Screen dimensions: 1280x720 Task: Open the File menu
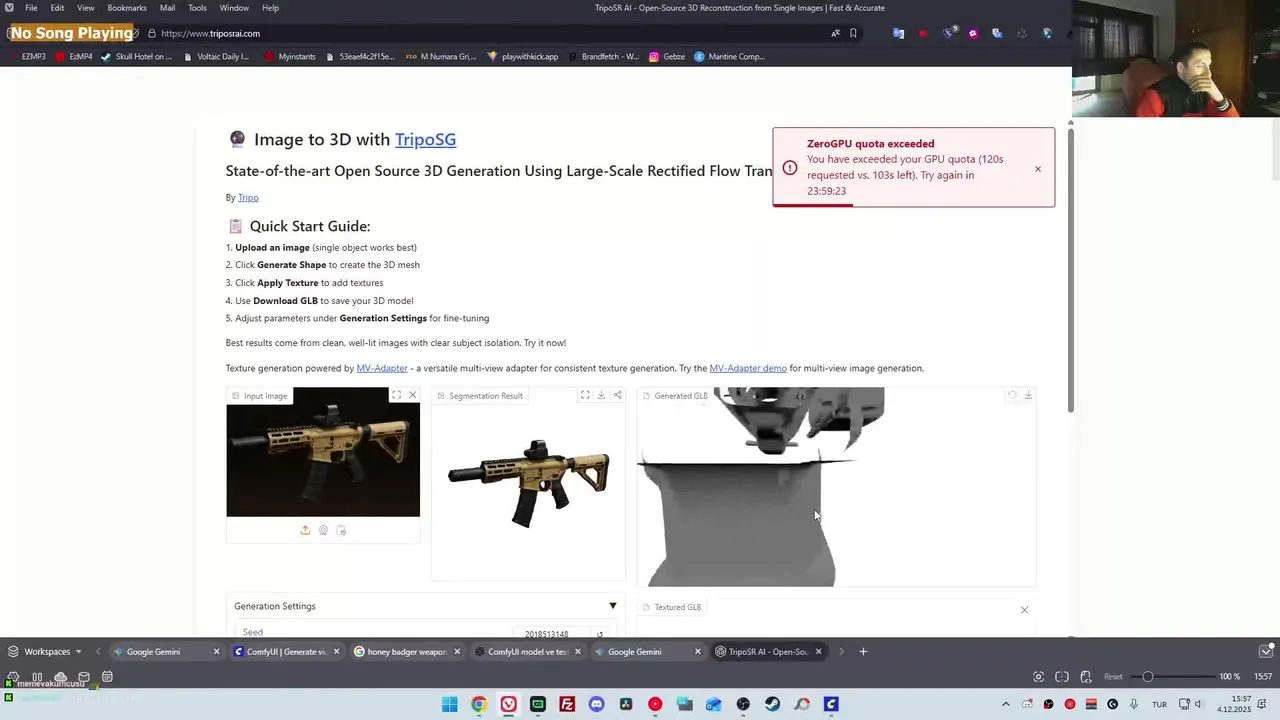click(x=32, y=8)
